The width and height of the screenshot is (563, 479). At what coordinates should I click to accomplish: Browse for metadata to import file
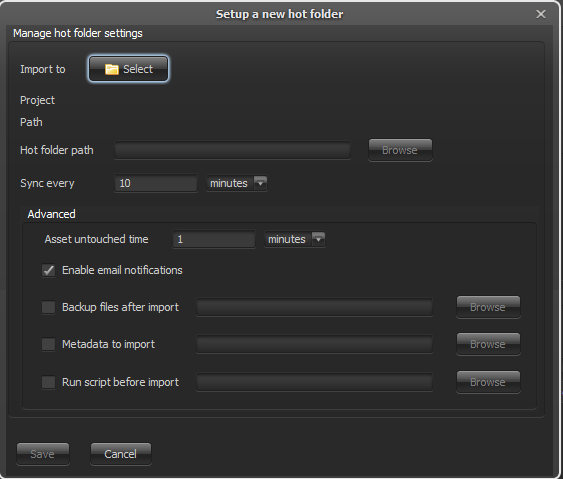[488, 344]
